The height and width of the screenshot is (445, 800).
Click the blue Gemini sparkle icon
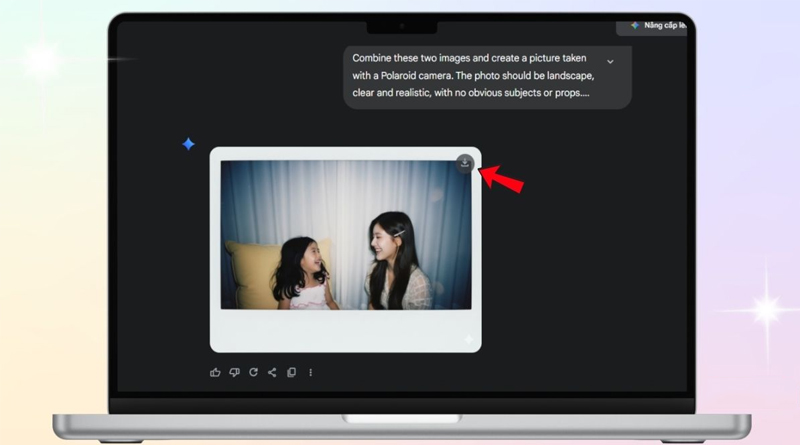(188, 144)
